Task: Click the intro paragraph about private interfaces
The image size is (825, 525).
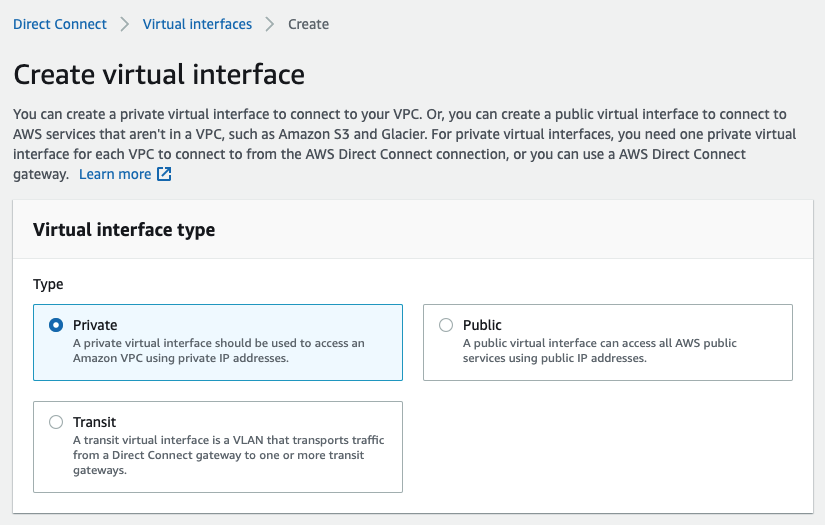Action: pyautogui.click(x=405, y=144)
